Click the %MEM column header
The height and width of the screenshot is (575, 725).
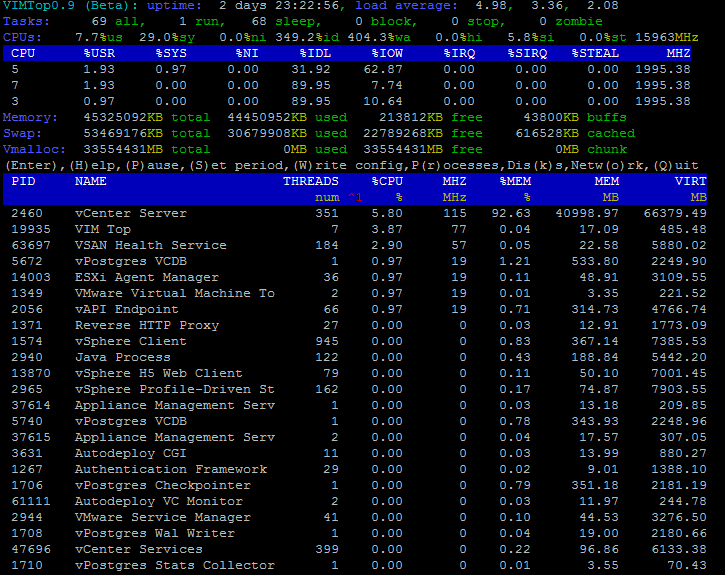(x=515, y=181)
